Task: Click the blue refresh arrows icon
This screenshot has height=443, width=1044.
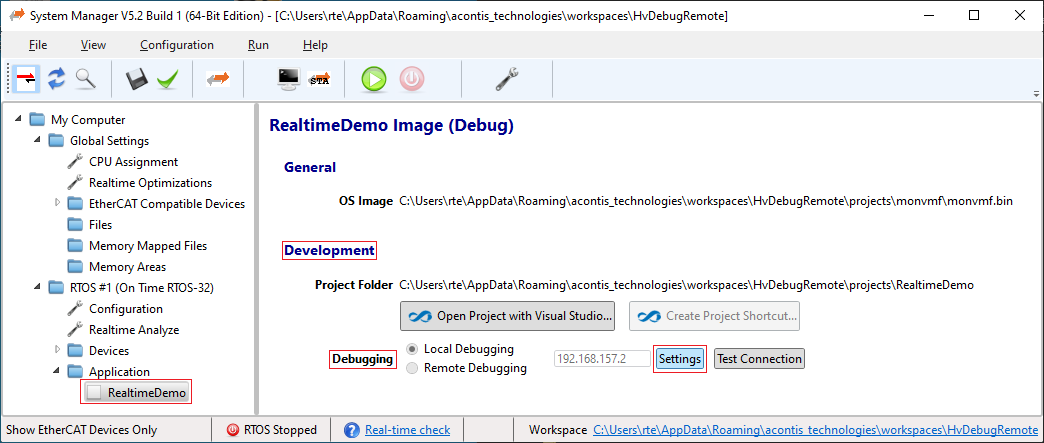Action: [57, 79]
